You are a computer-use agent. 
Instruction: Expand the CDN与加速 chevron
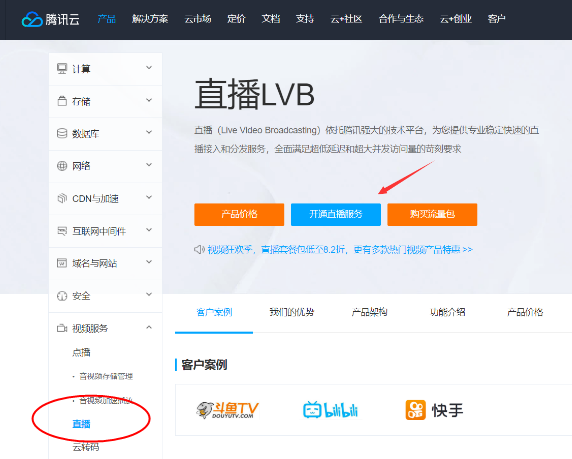149,197
